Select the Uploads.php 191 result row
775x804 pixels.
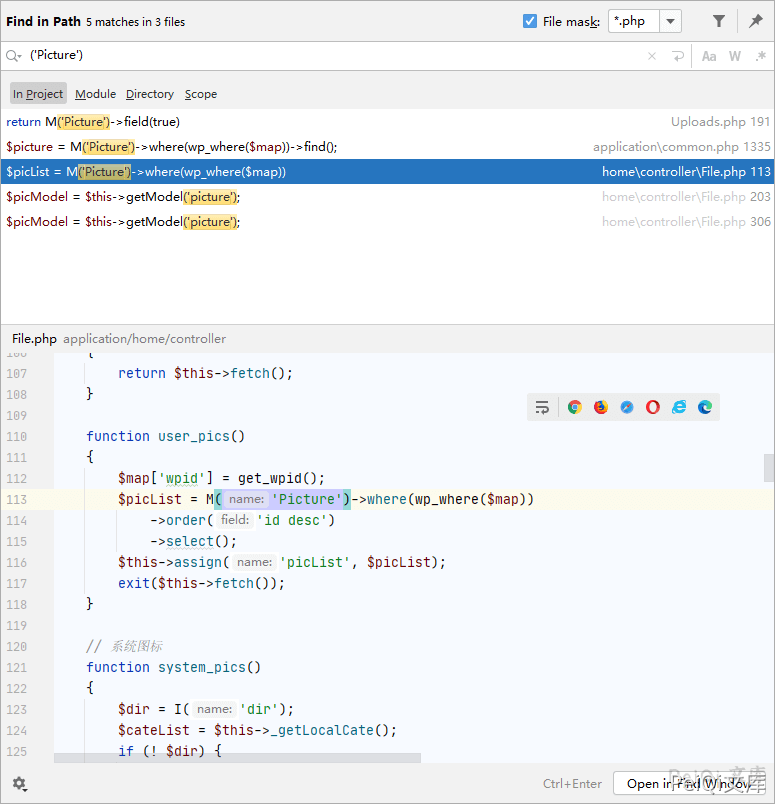(x=387, y=122)
